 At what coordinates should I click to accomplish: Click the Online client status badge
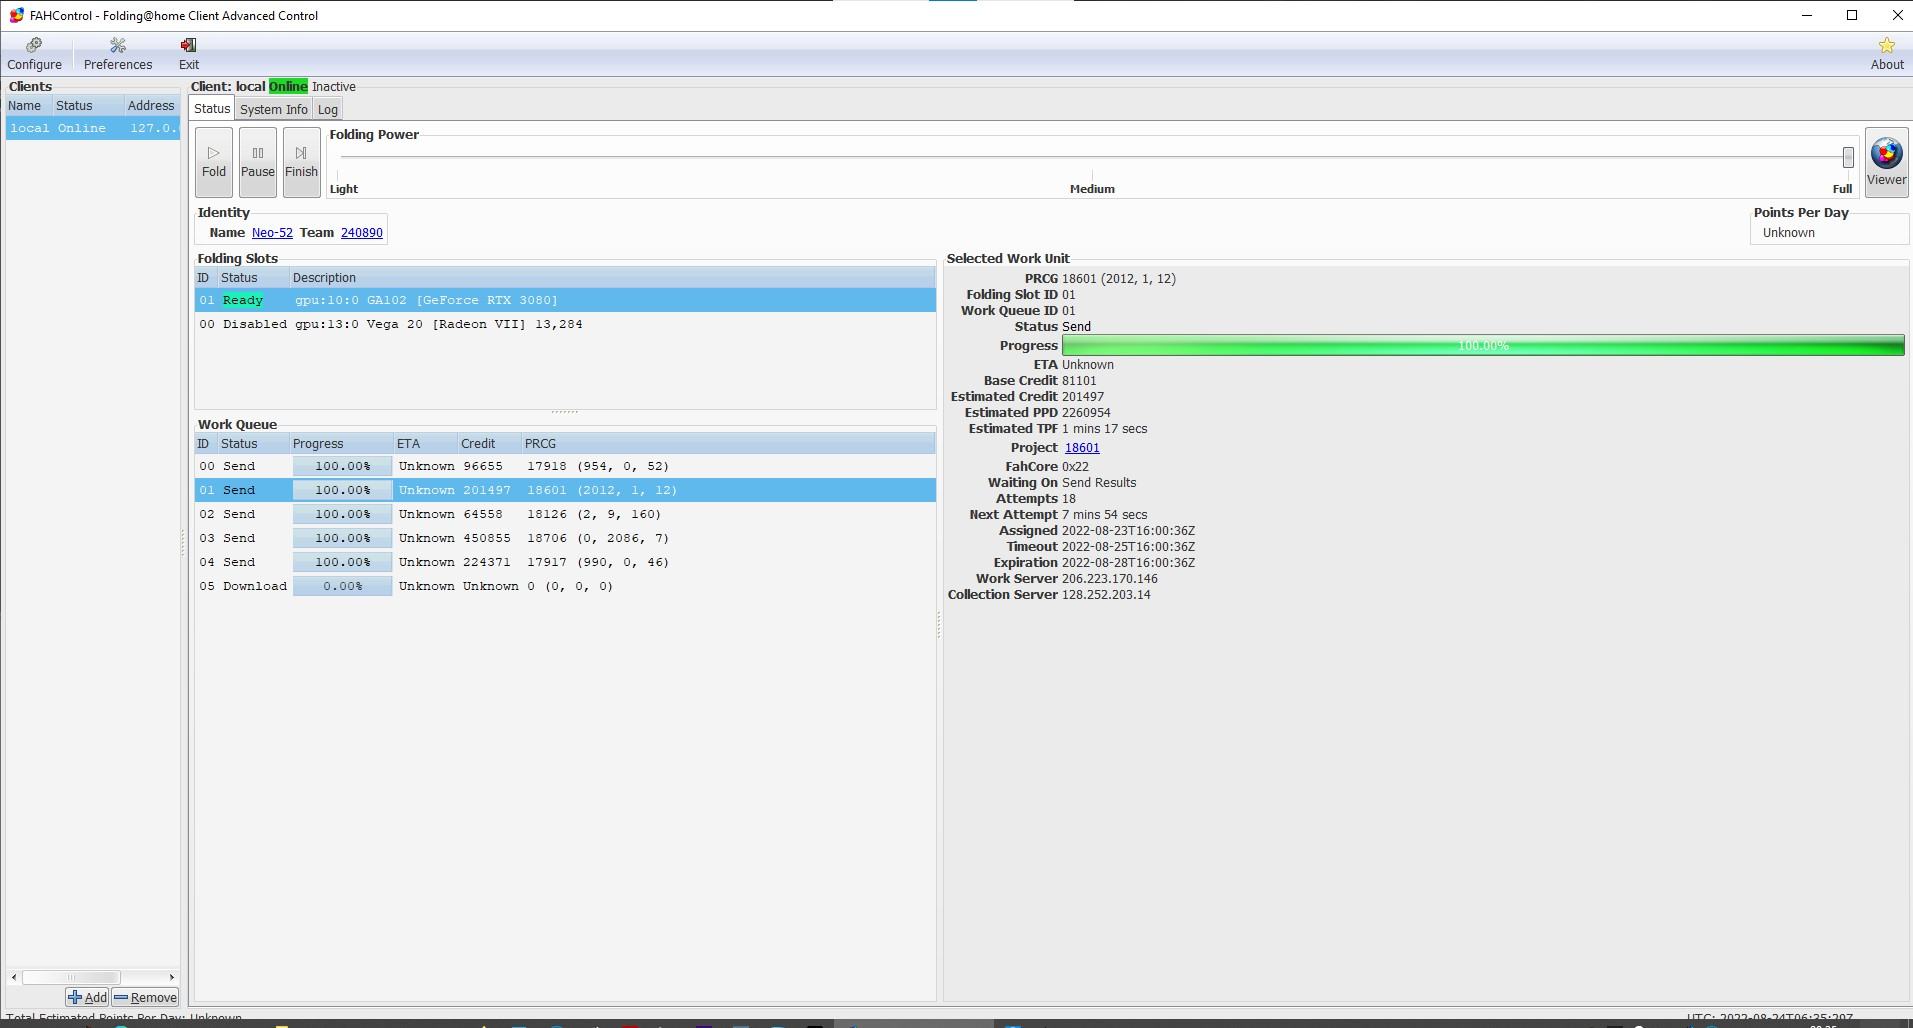[288, 87]
